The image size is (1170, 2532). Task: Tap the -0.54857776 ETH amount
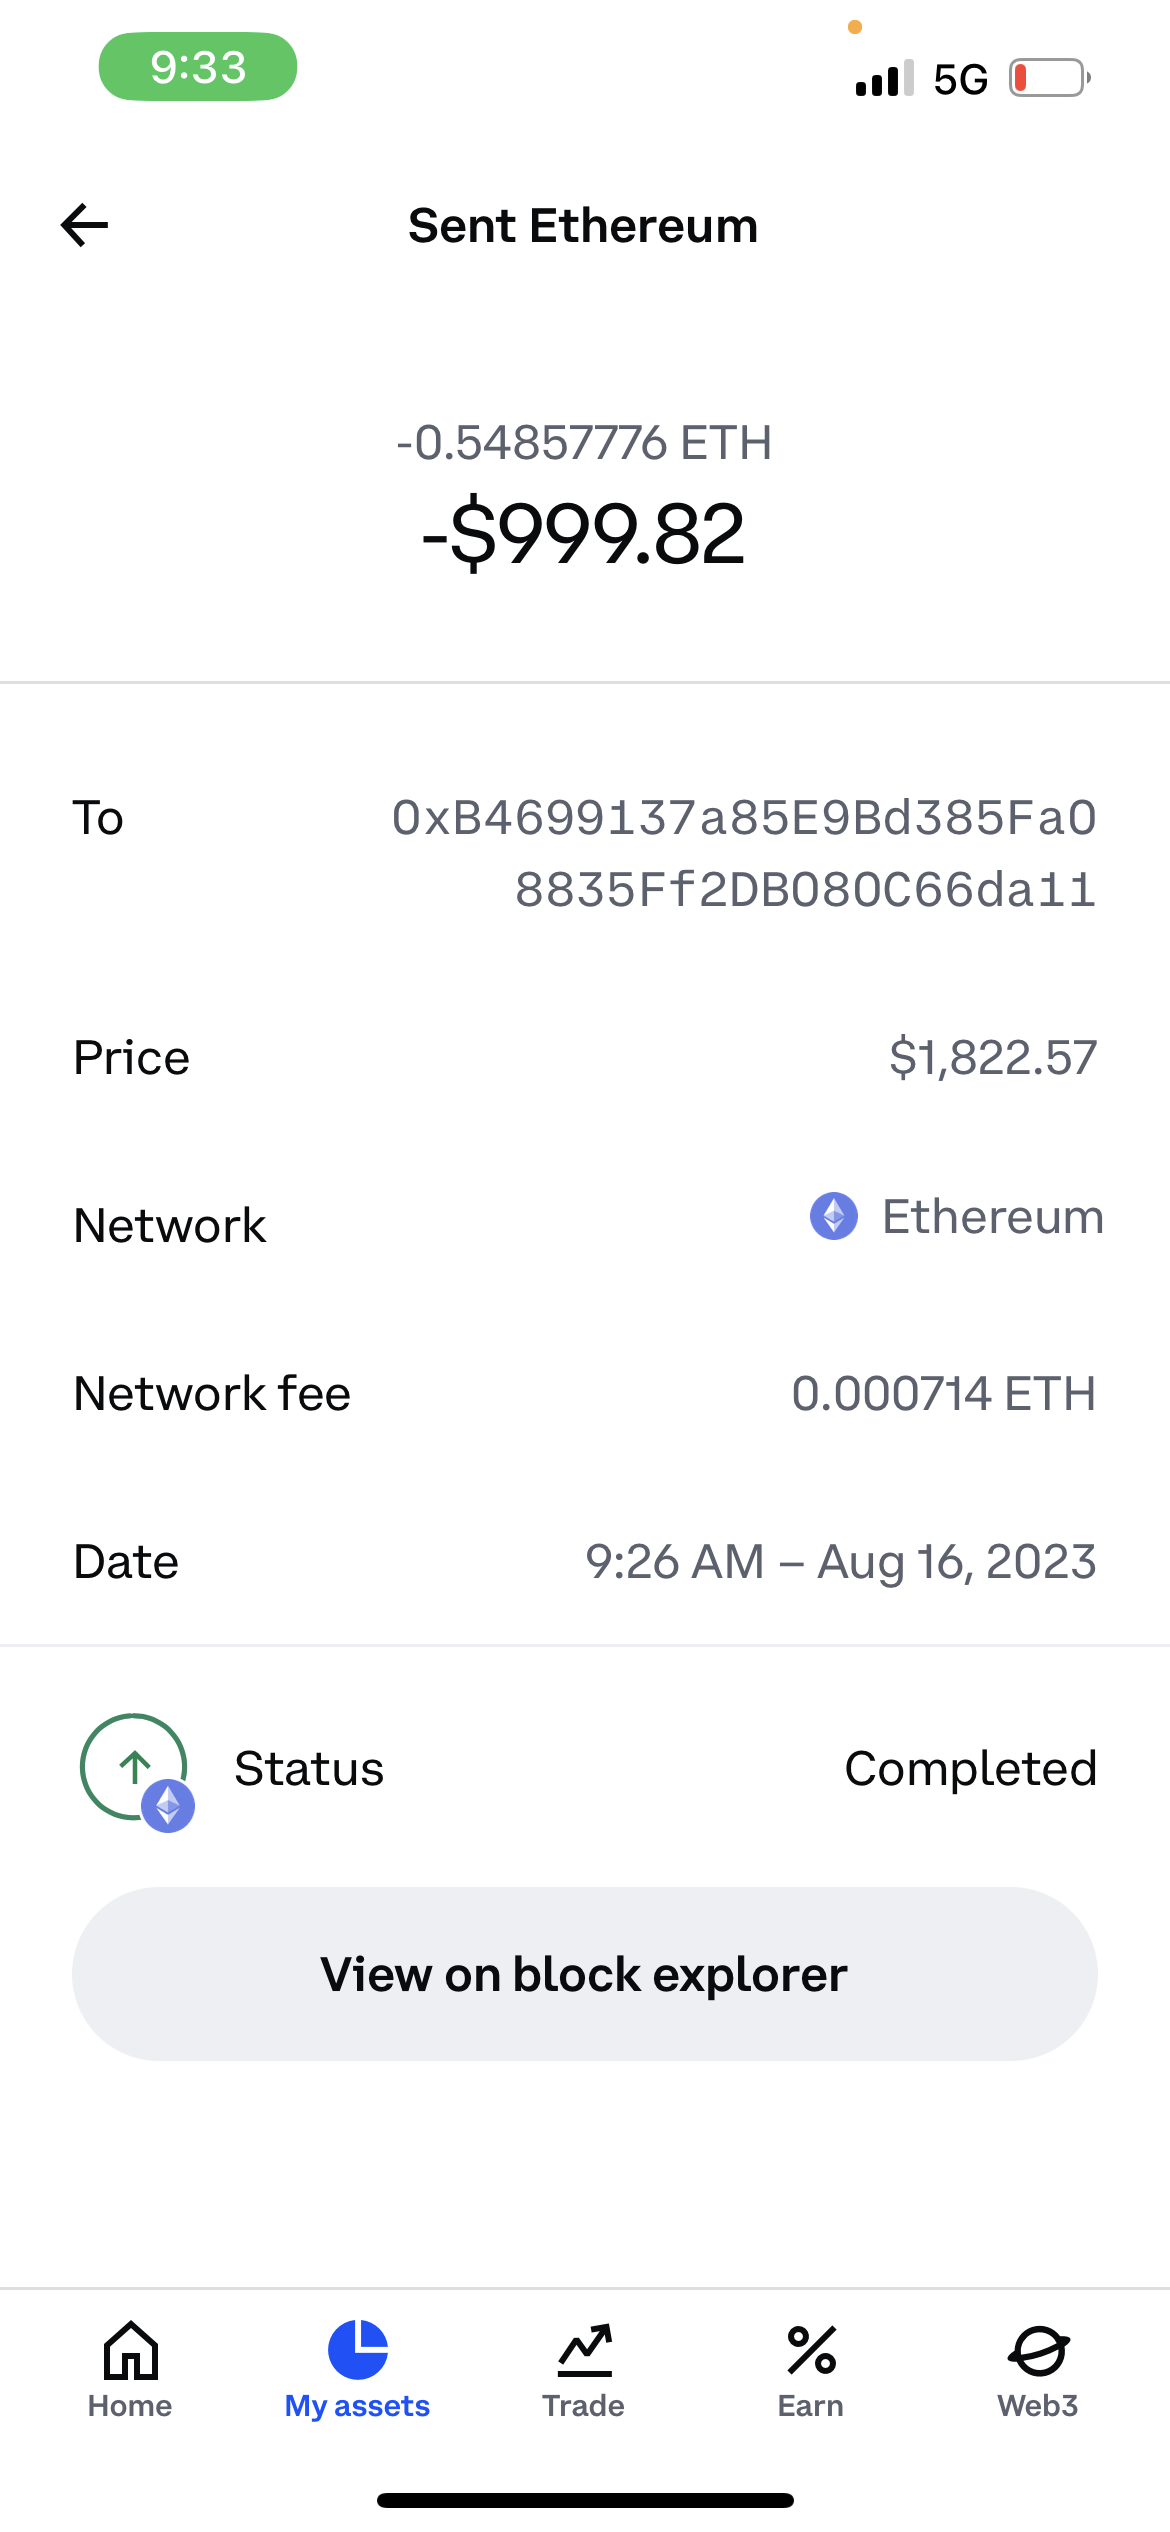[x=584, y=442]
